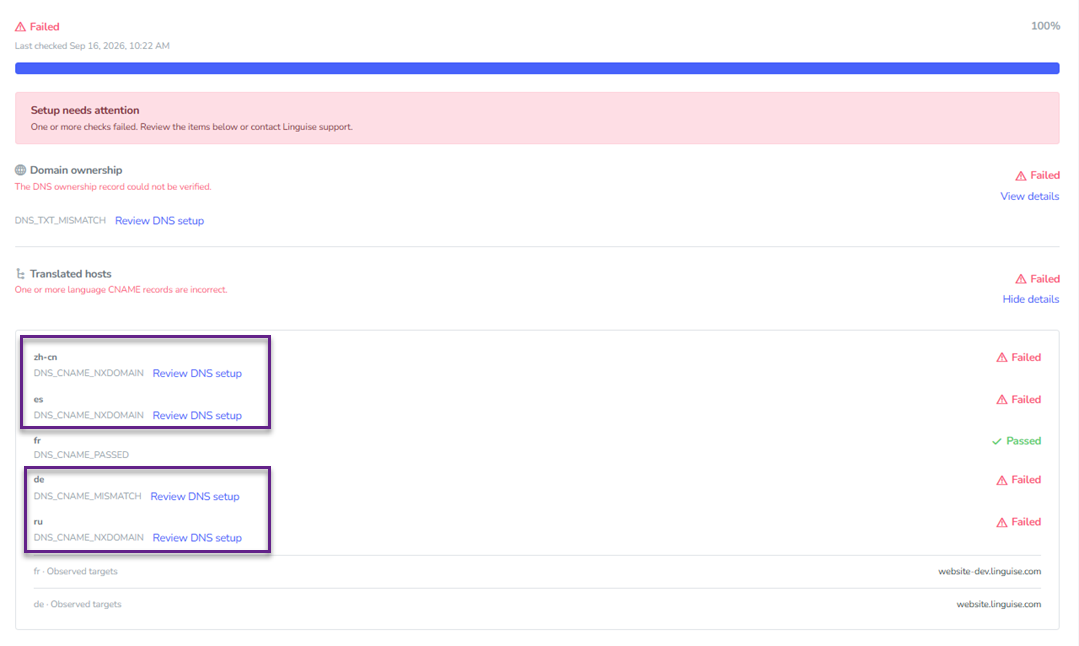The height and width of the screenshot is (646, 1079).
Task: Click the Domain ownership heading
Action: (76, 170)
